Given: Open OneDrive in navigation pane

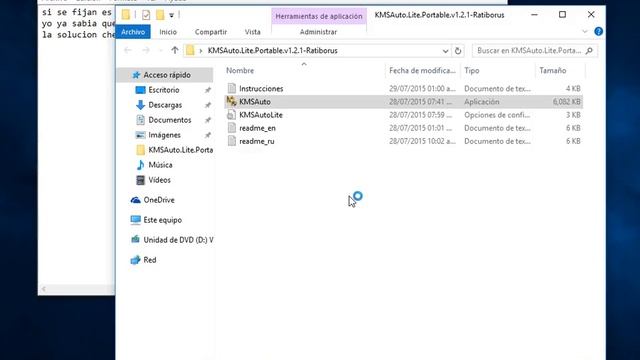Looking at the screenshot, I should [x=159, y=200].
